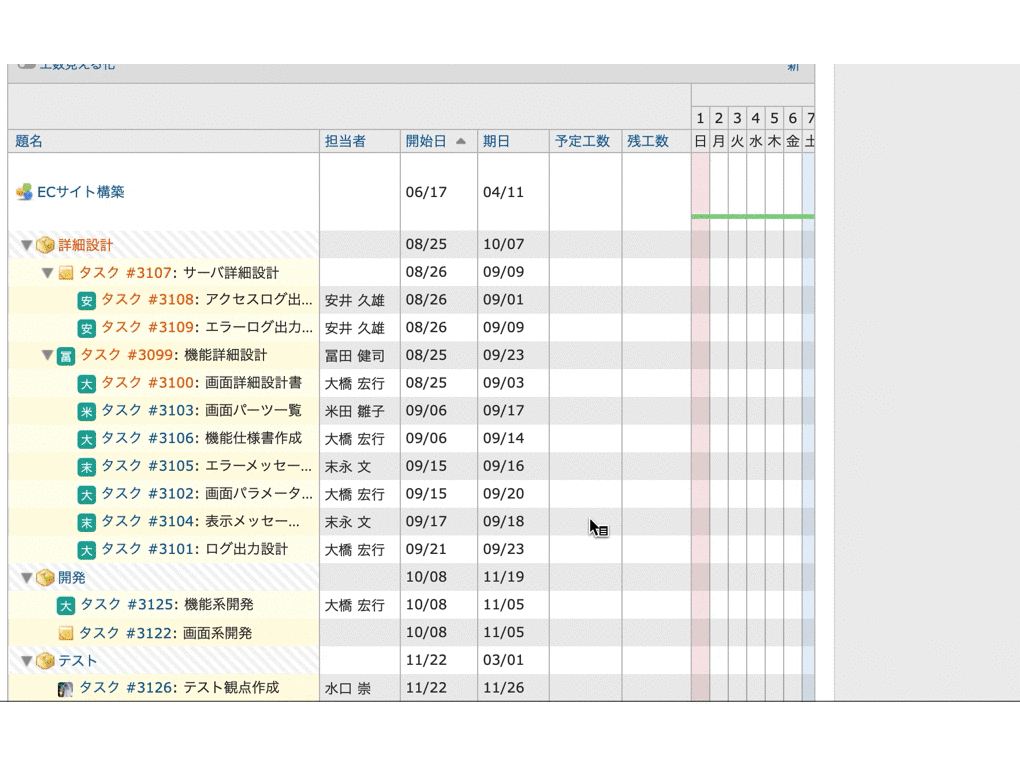Collapse the テスト version group
Image resolution: width=1020 pixels, height=765 pixels.
tap(27, 661)
